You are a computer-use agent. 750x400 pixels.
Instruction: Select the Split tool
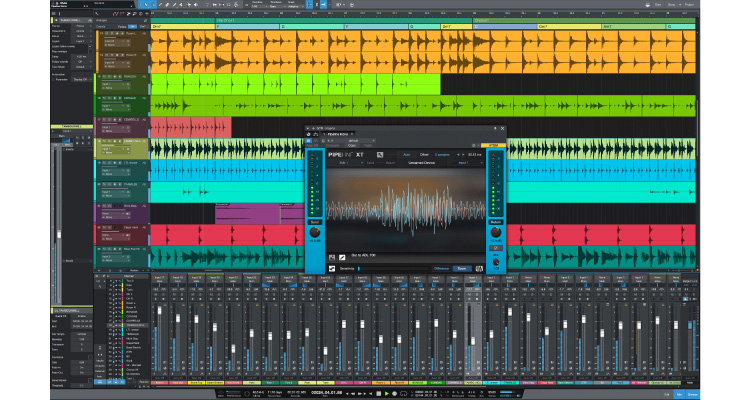pos(160,4)
